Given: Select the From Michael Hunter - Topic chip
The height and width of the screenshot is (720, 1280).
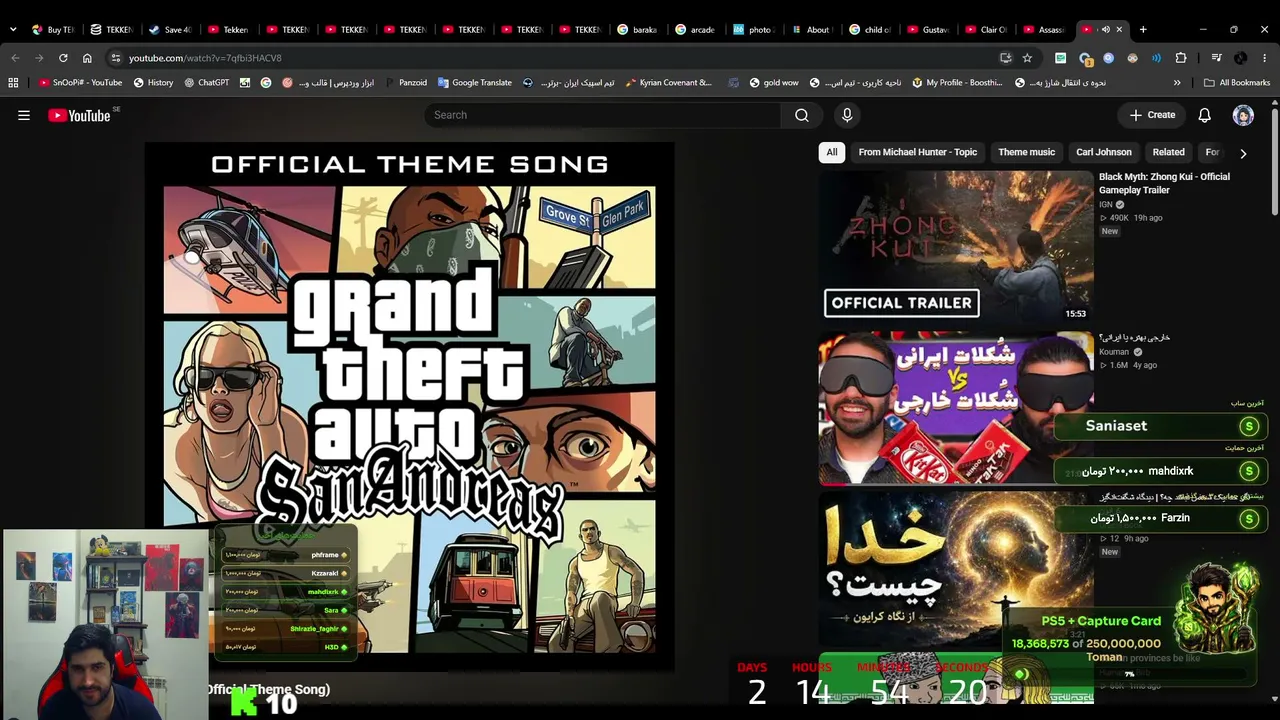Looking at the screenshot, I should click(x=918, y=152).
